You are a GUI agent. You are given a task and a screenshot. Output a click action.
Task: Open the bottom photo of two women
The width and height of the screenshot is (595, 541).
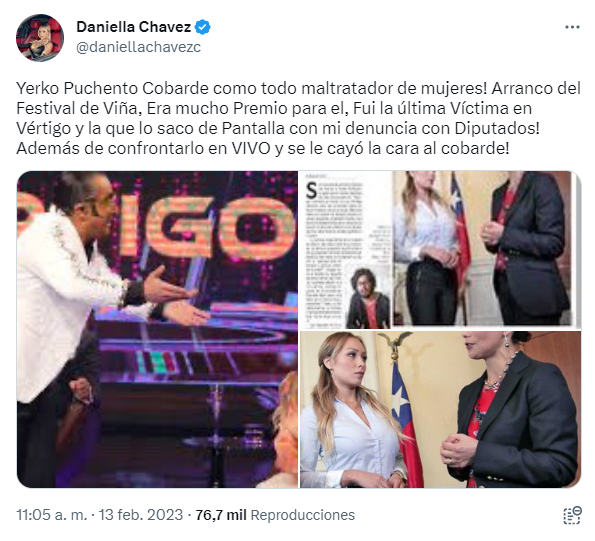coord(441,409)
